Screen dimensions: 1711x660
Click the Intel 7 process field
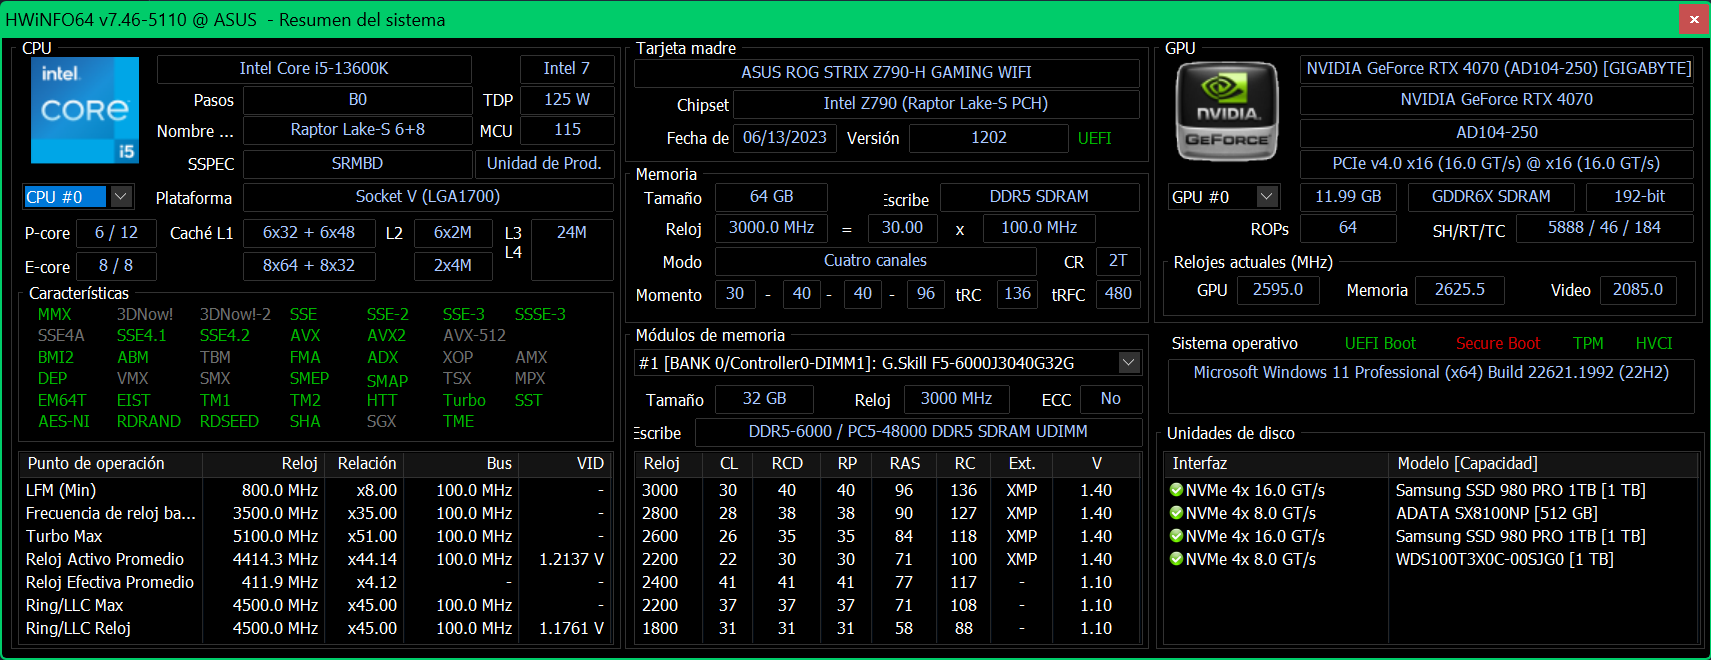567,69
